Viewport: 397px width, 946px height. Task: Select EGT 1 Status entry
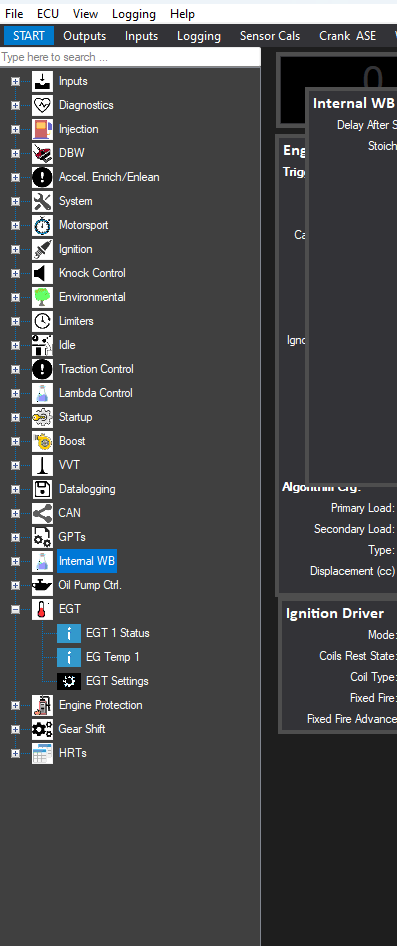118,633
